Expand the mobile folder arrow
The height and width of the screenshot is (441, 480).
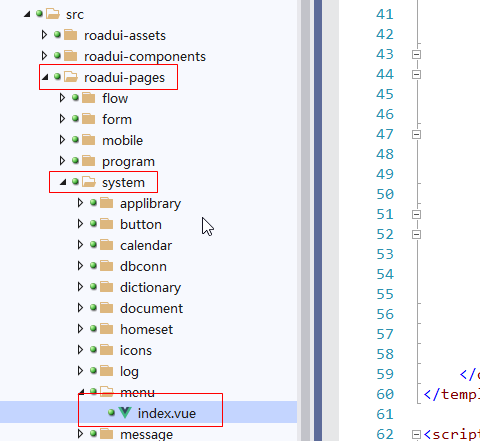click(62, 140)
